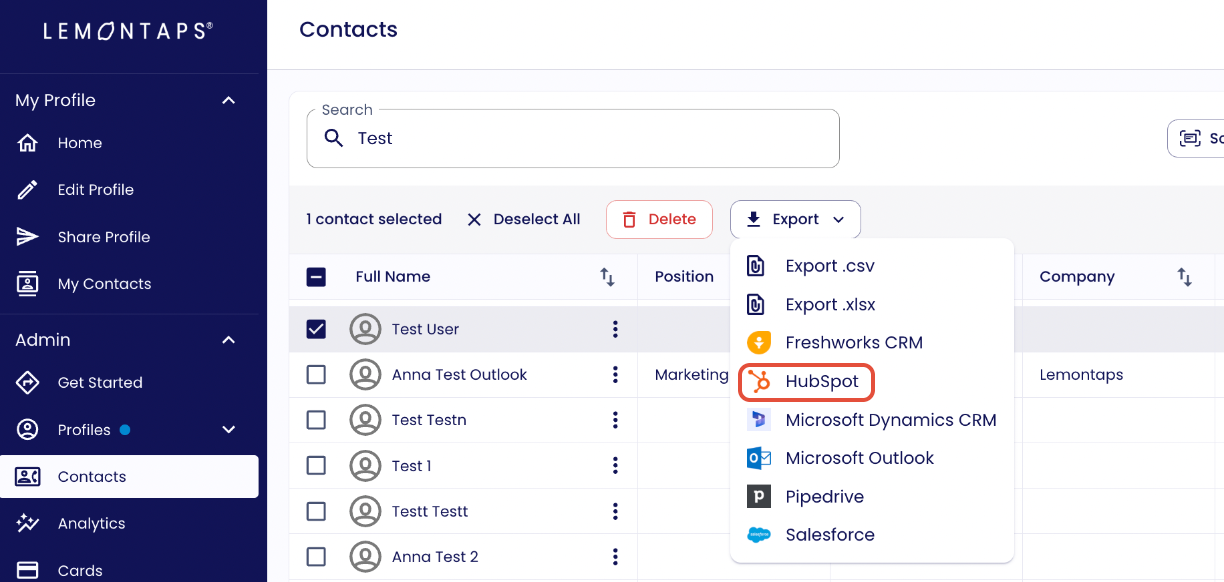
Task: Click the Share Profile paper-plane icon
Action: pos(28,237)
